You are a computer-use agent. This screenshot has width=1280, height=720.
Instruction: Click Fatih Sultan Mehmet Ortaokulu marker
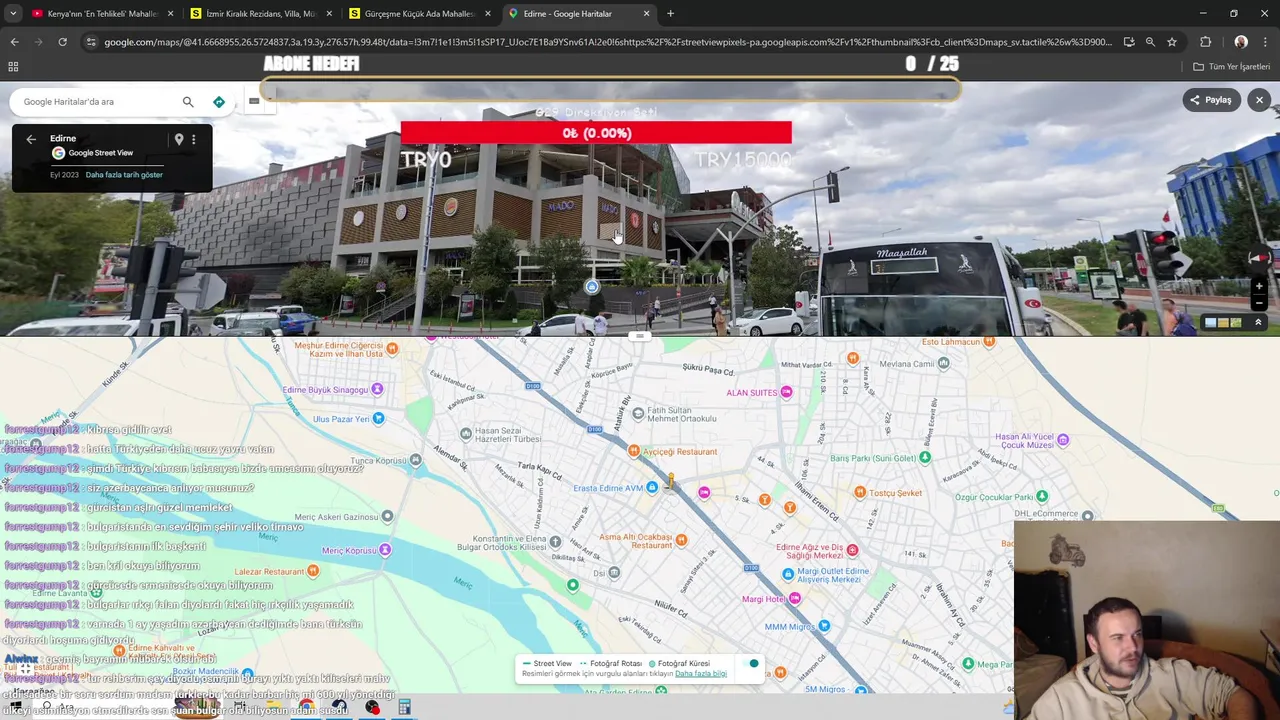(x=636, y=414)
